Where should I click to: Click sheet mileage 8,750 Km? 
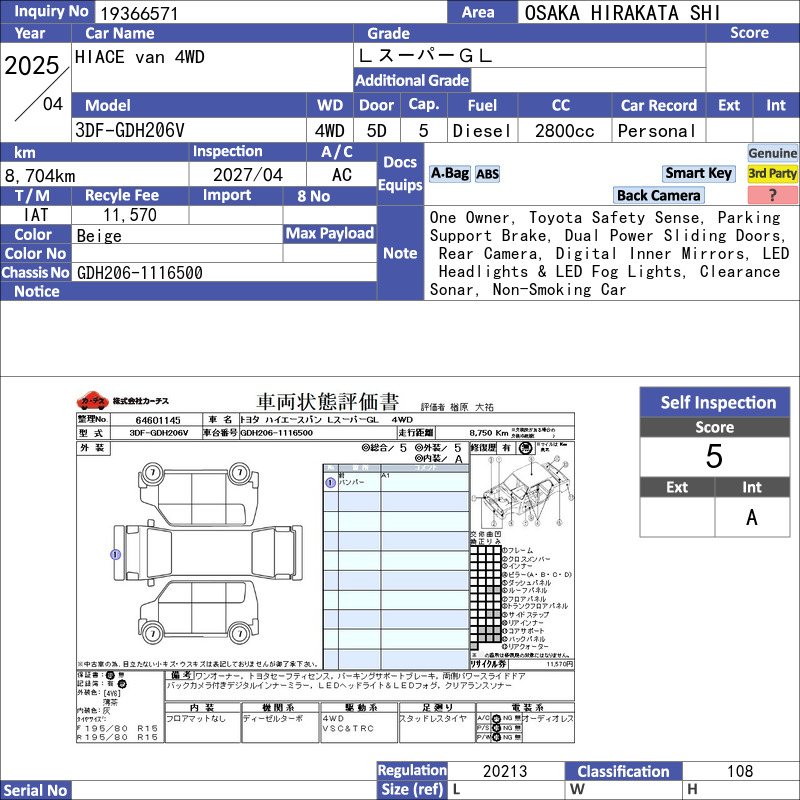tap(489, 433)
